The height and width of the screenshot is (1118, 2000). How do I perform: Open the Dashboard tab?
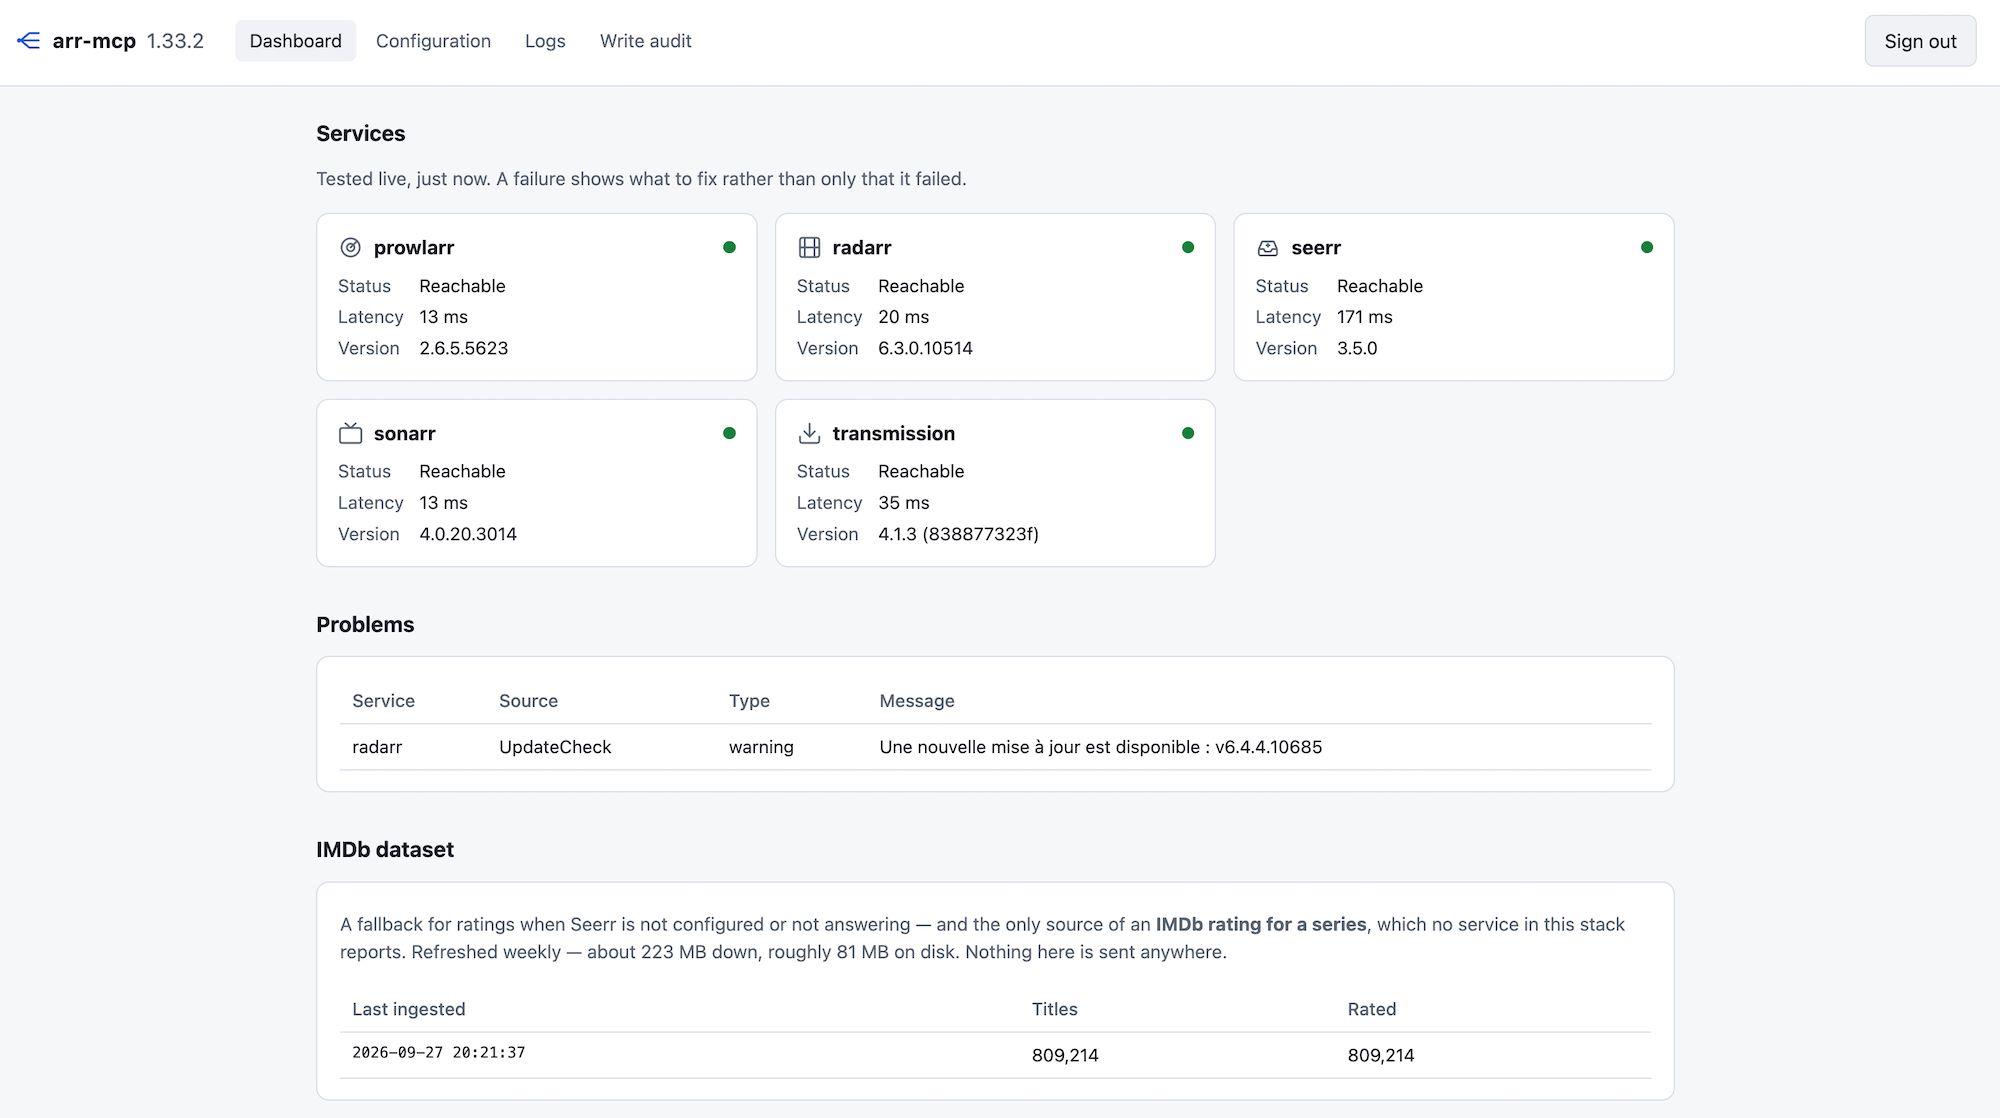pos(296,41)
